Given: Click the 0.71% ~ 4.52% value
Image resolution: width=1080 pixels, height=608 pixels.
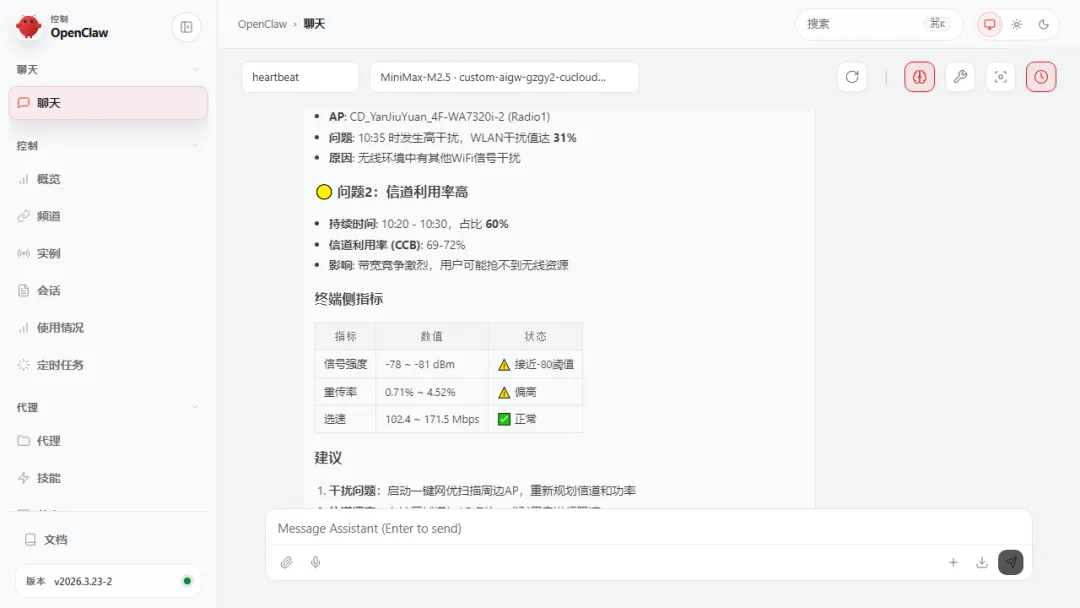Looking at the screenshot, I should click(420, 392).
